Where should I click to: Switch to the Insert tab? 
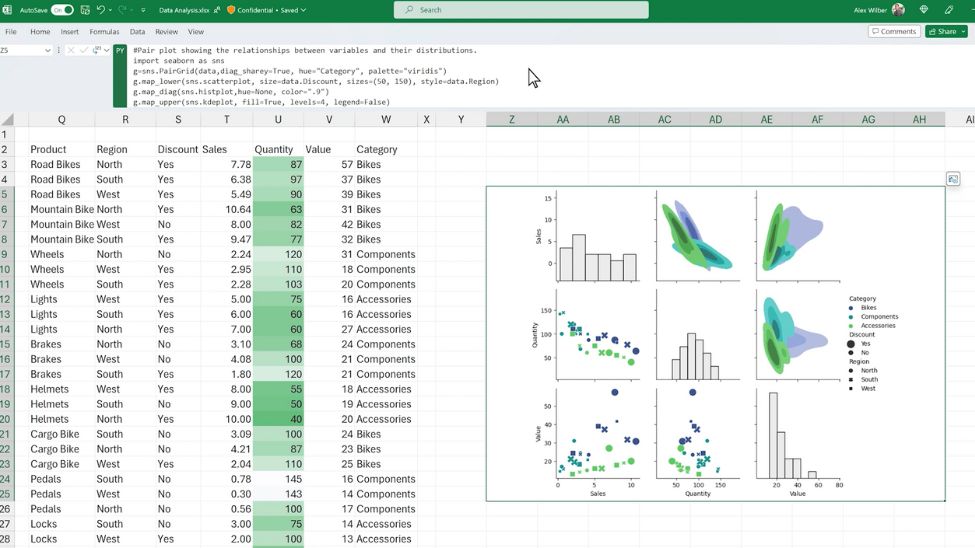[x=69, y=32]
